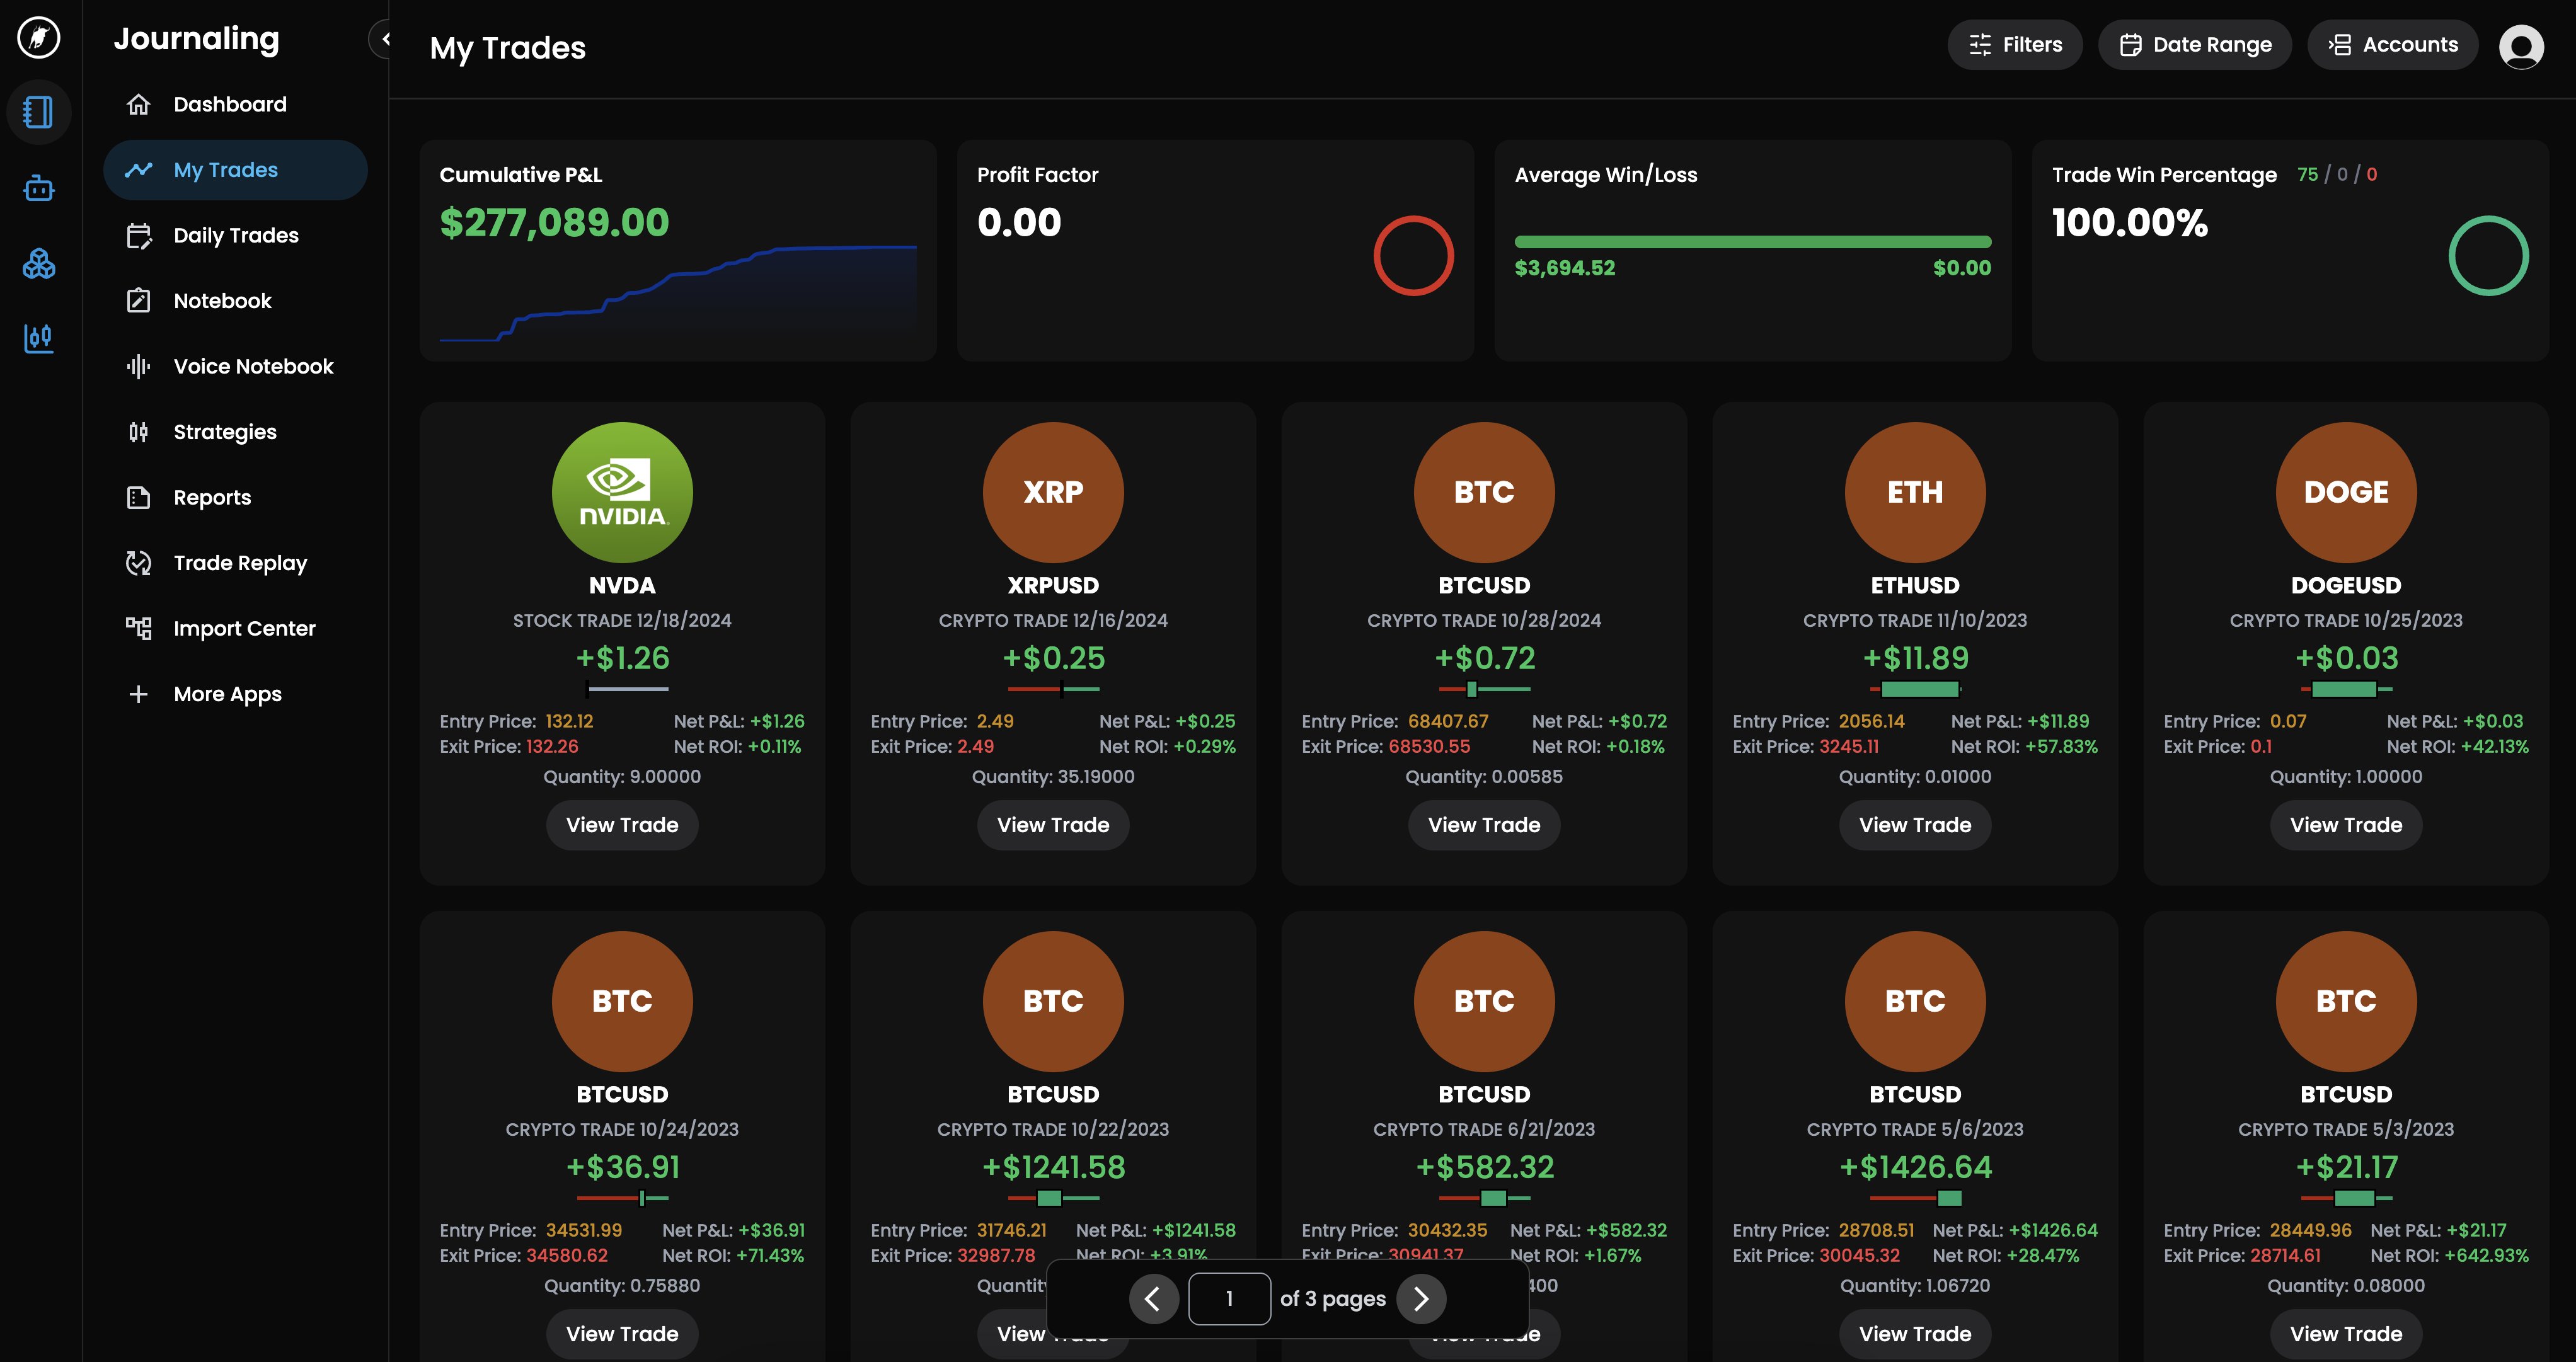Open Trade Replay from sidebar
Screen dimensions: 2576x1362
pos(240,563)
